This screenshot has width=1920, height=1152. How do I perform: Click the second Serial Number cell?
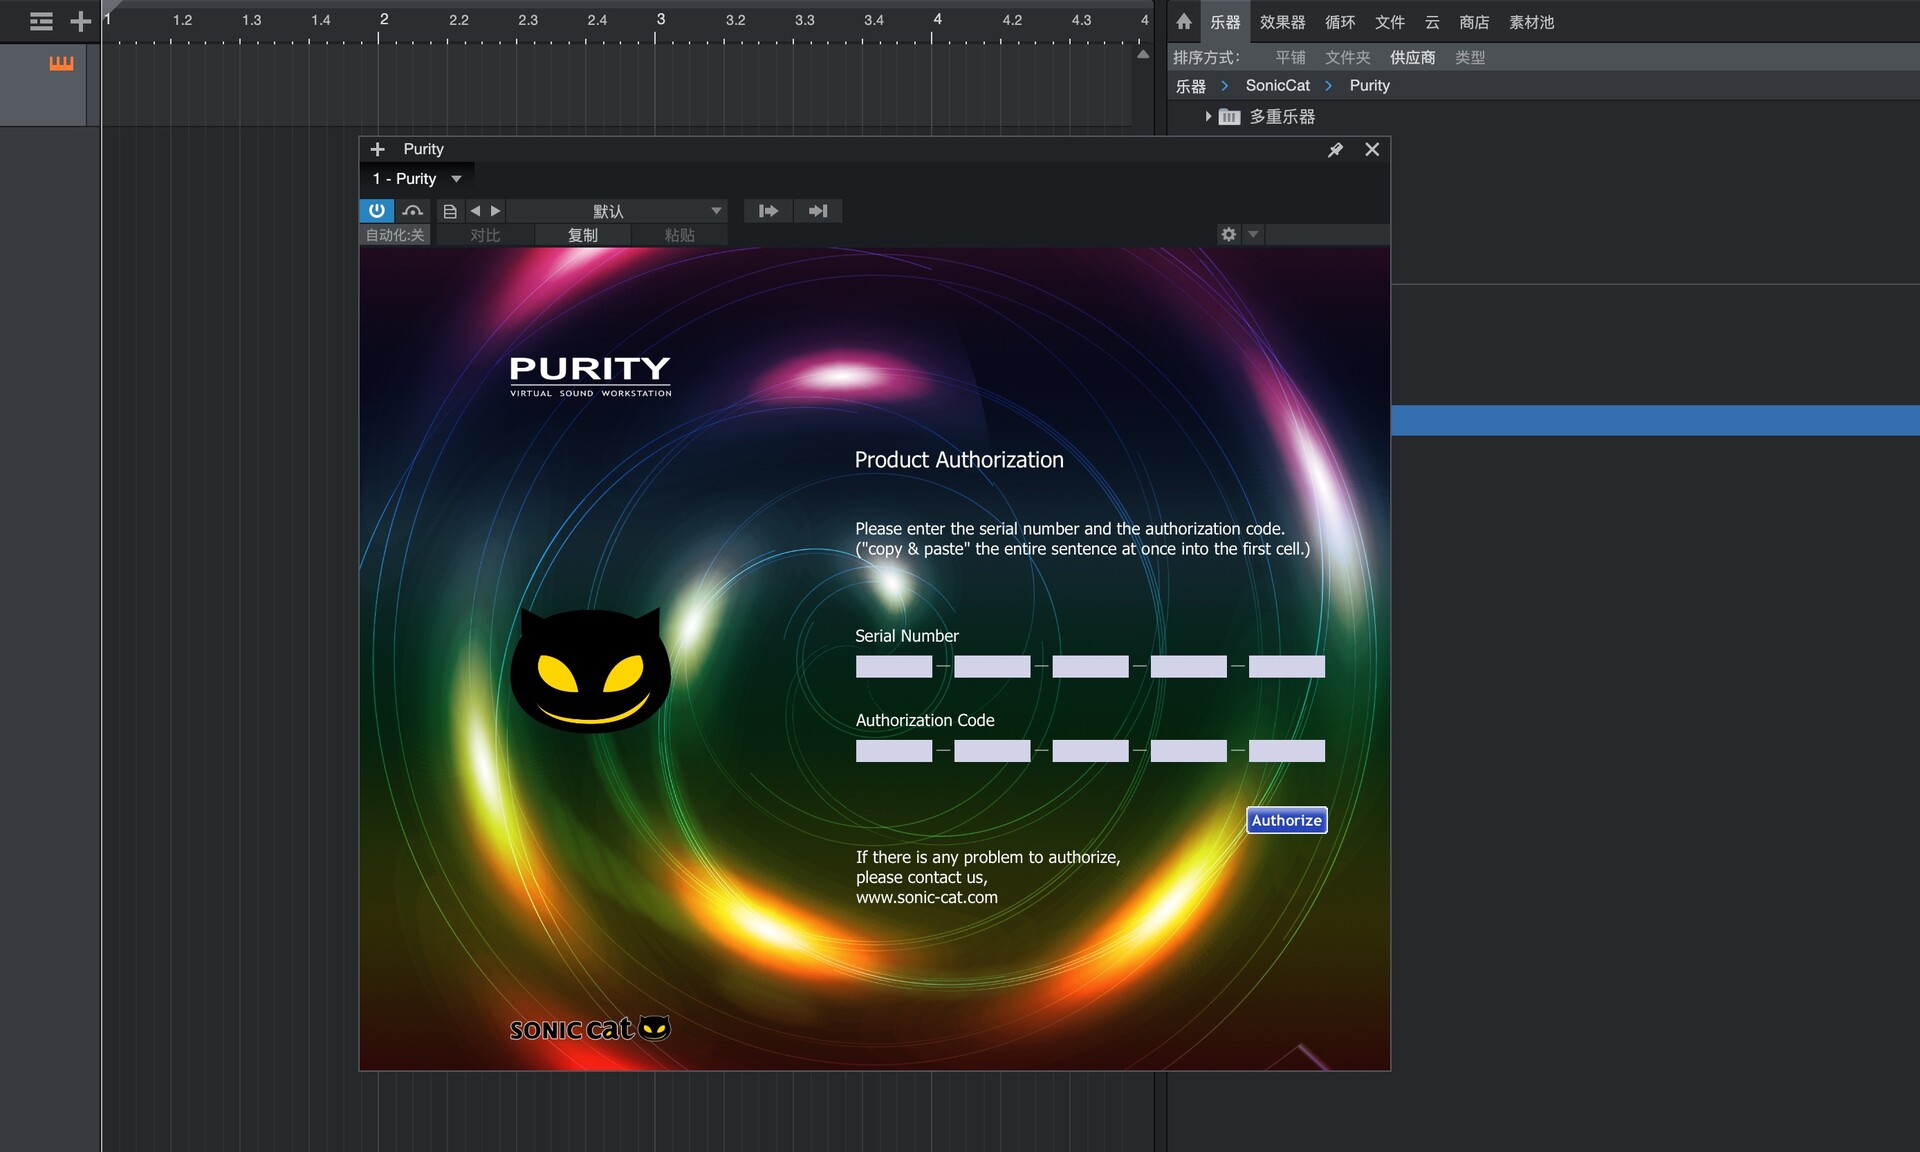click(992, 667)
